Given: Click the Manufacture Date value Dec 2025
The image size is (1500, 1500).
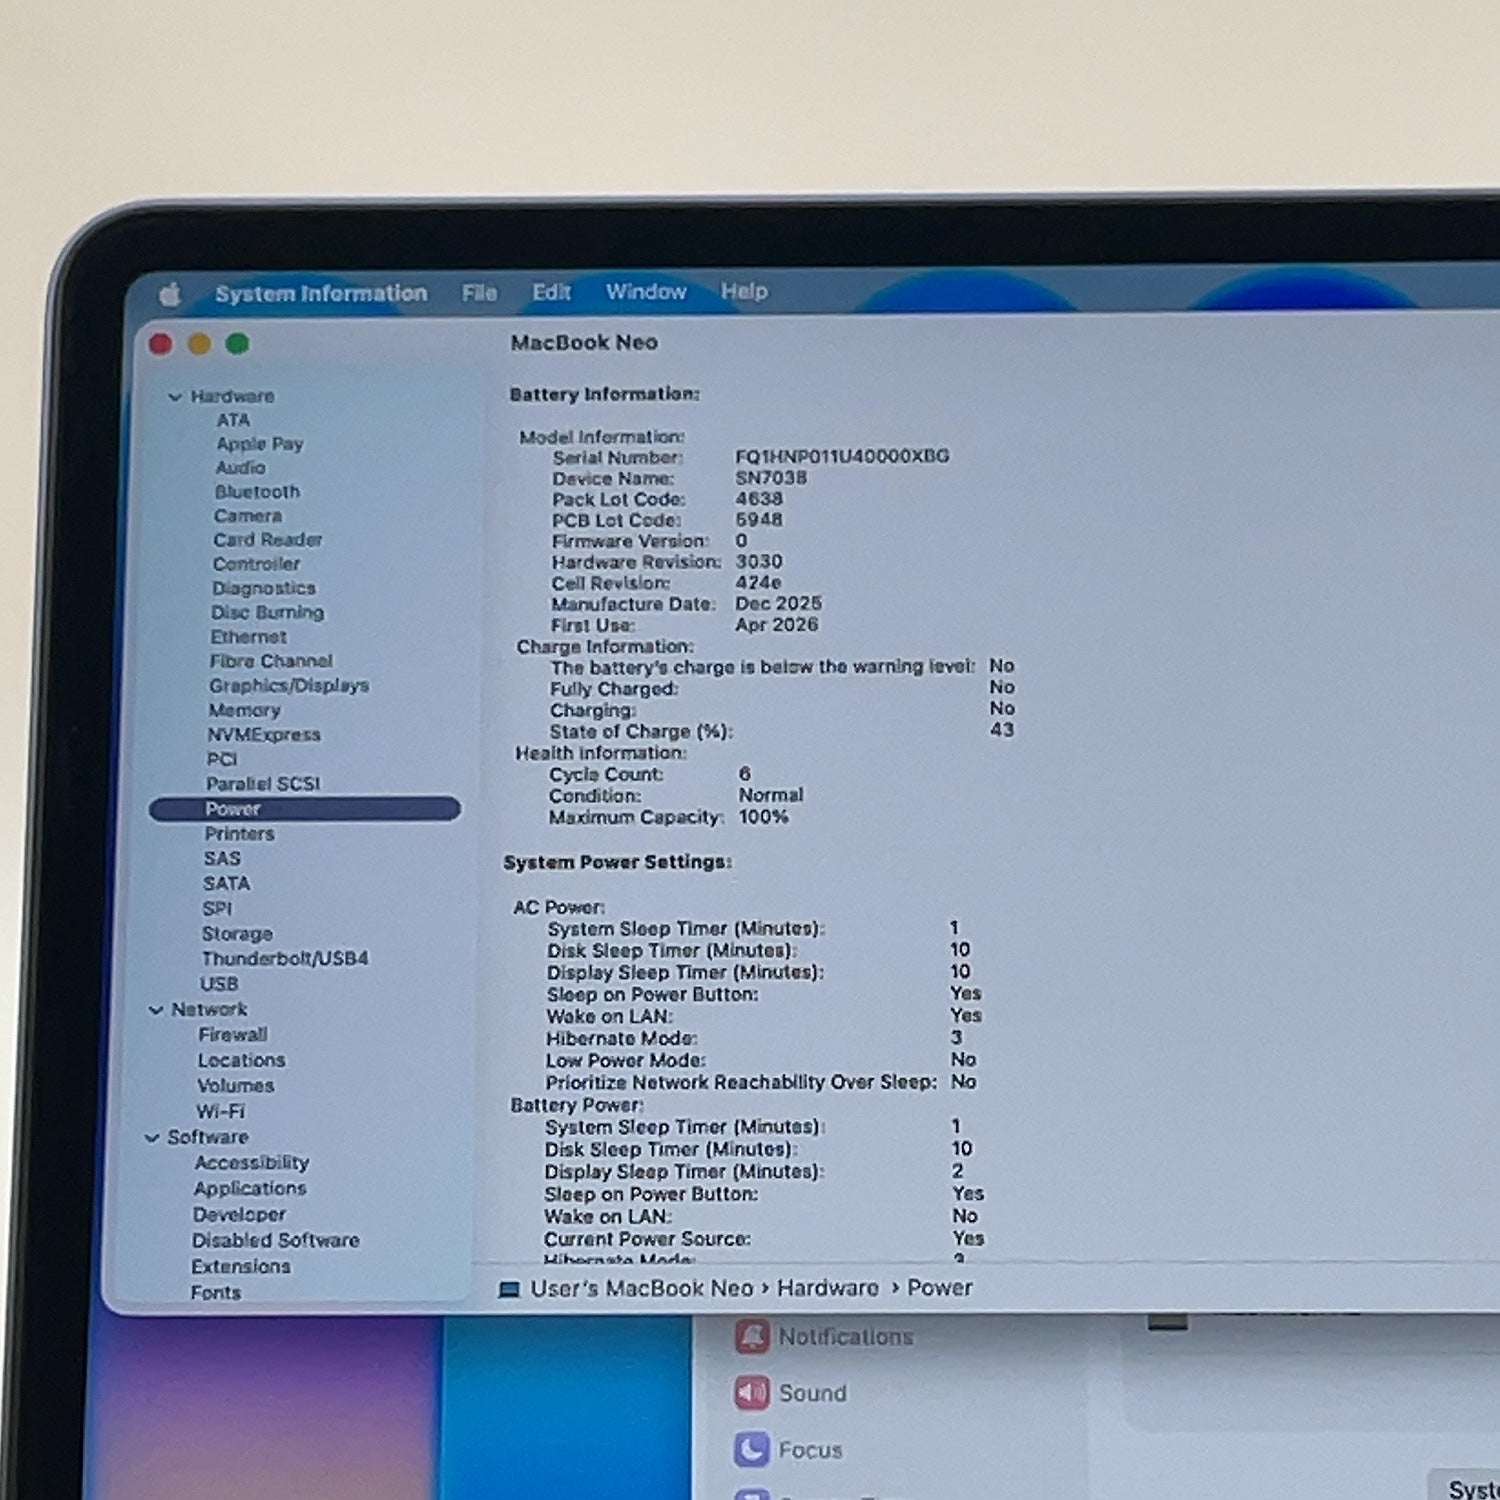Looking at the screenshot, I should 778,604.
